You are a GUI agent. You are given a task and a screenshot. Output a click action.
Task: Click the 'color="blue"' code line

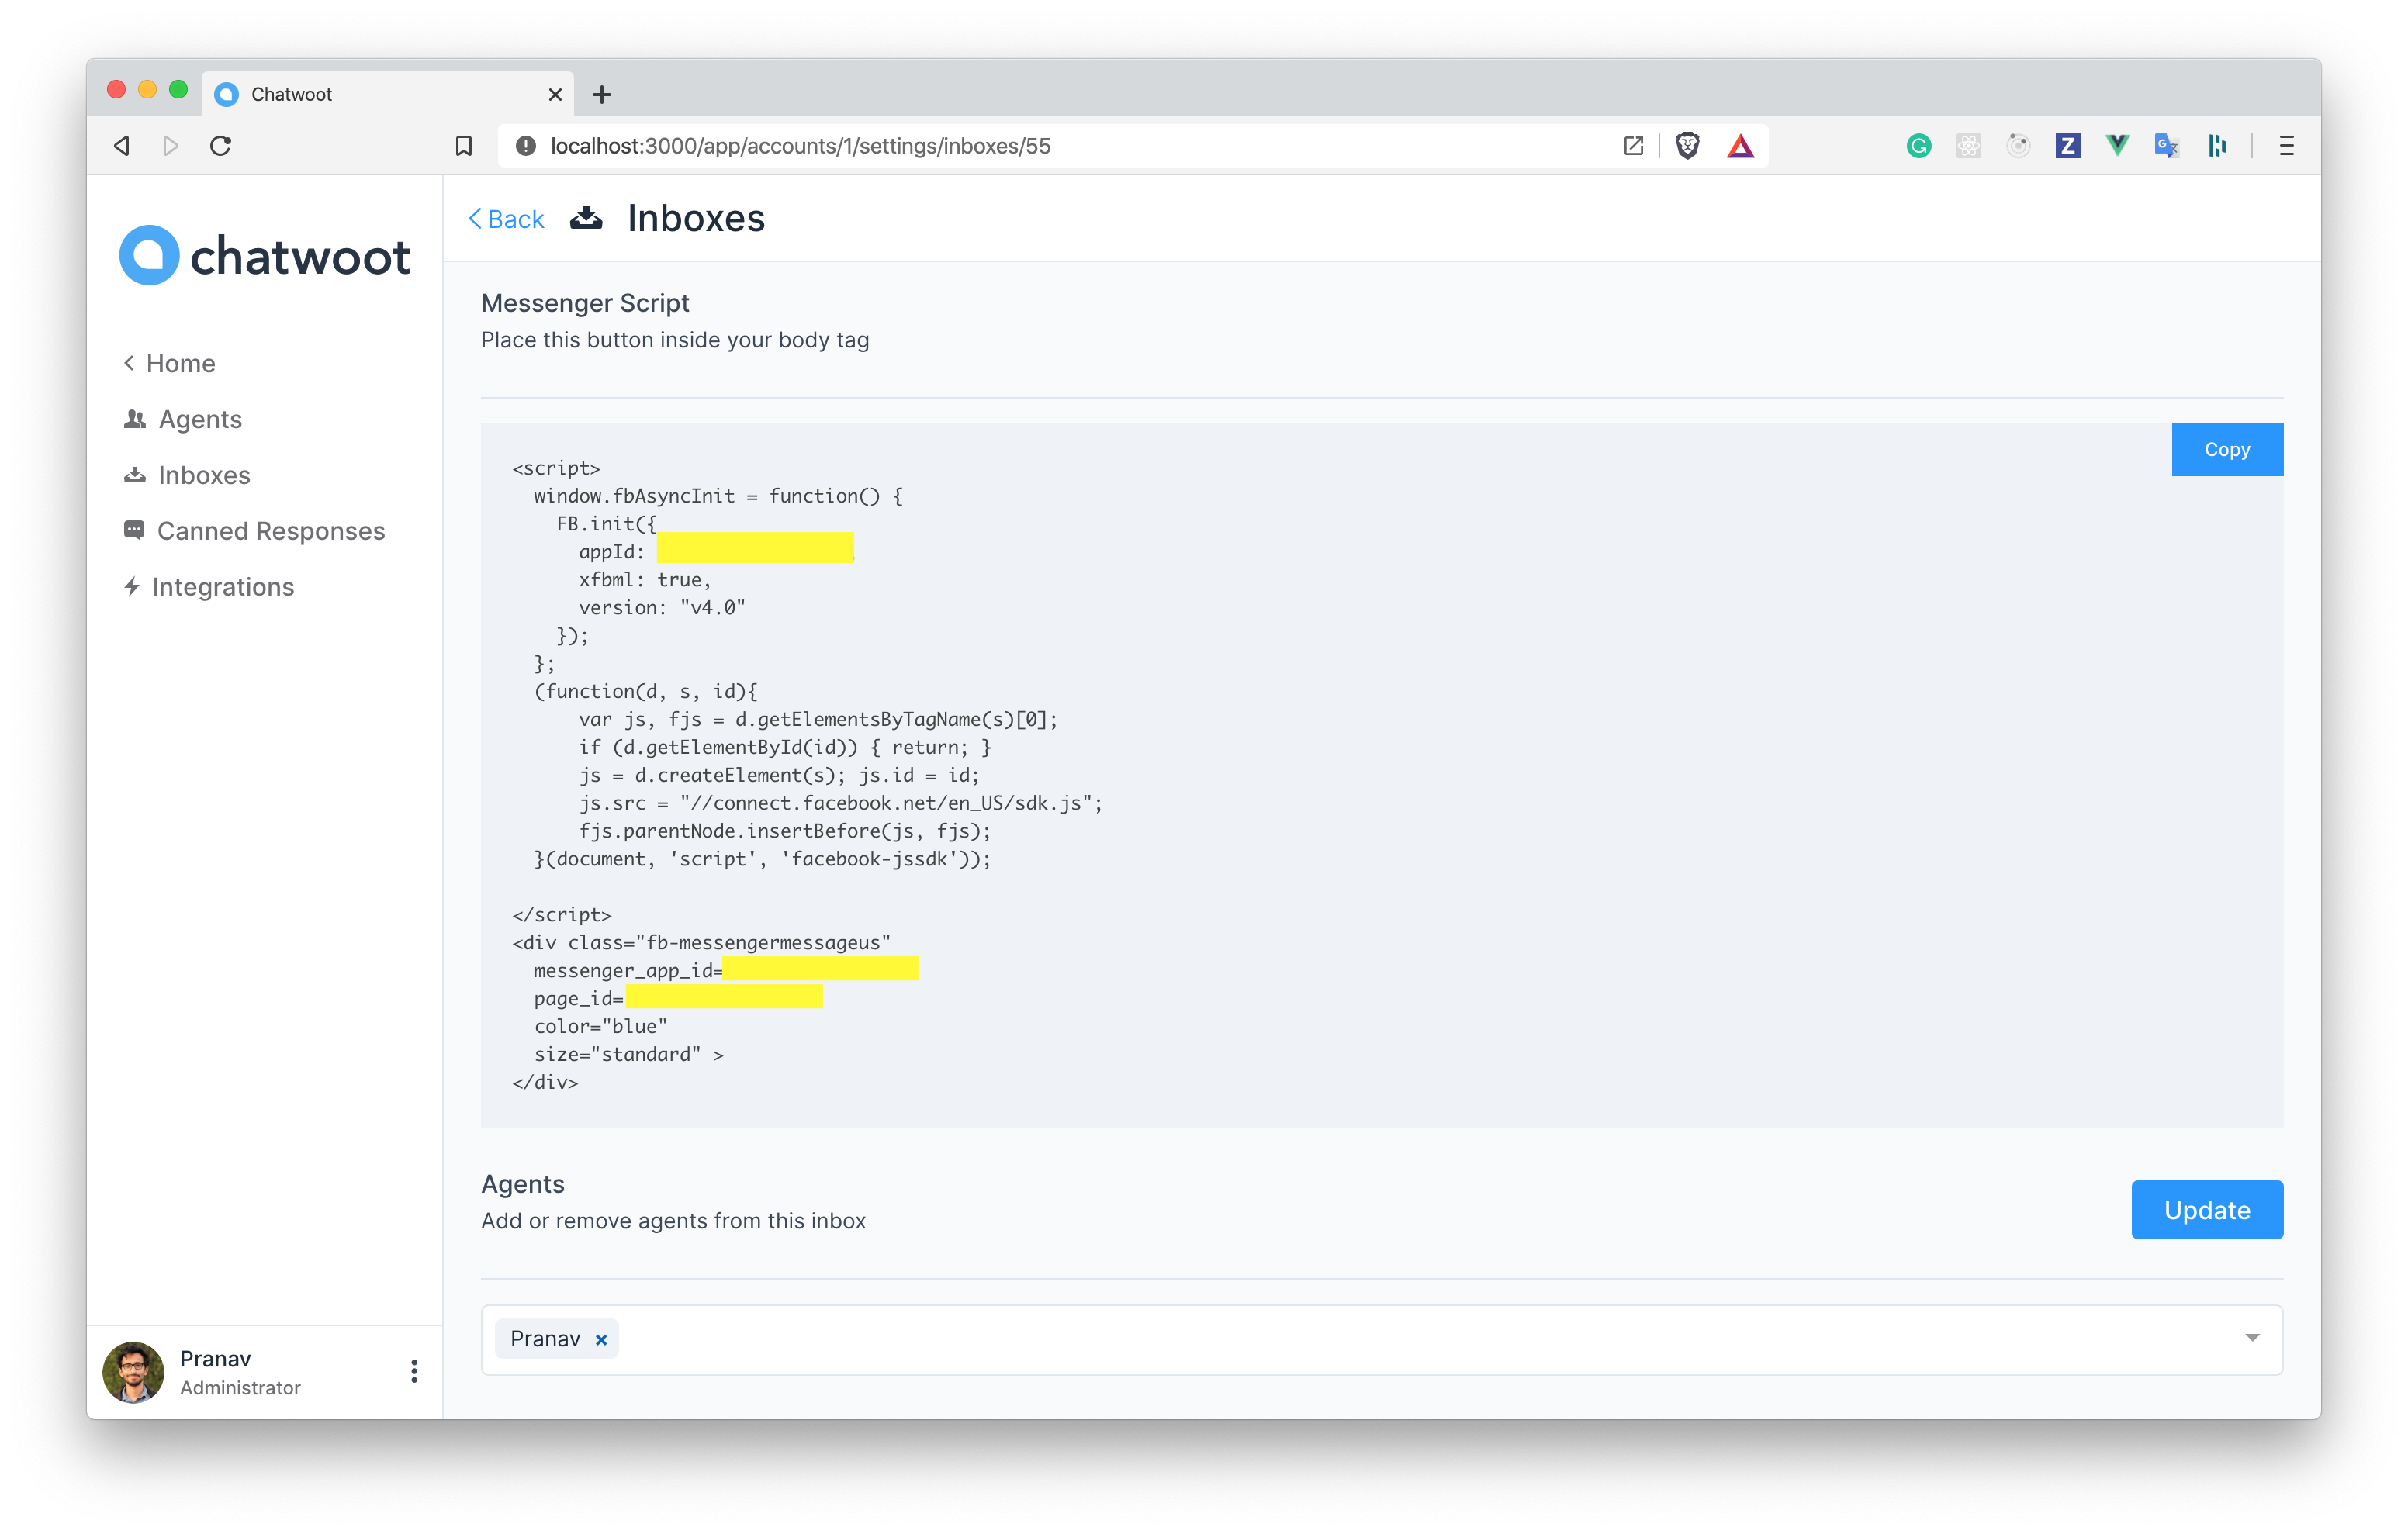(600, 1027)
